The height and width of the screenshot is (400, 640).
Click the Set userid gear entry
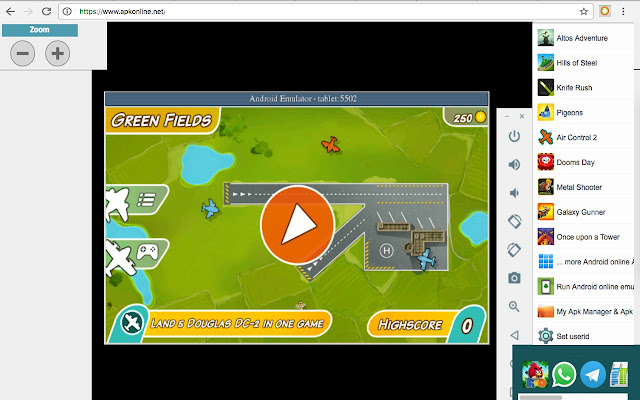[584, 336]
